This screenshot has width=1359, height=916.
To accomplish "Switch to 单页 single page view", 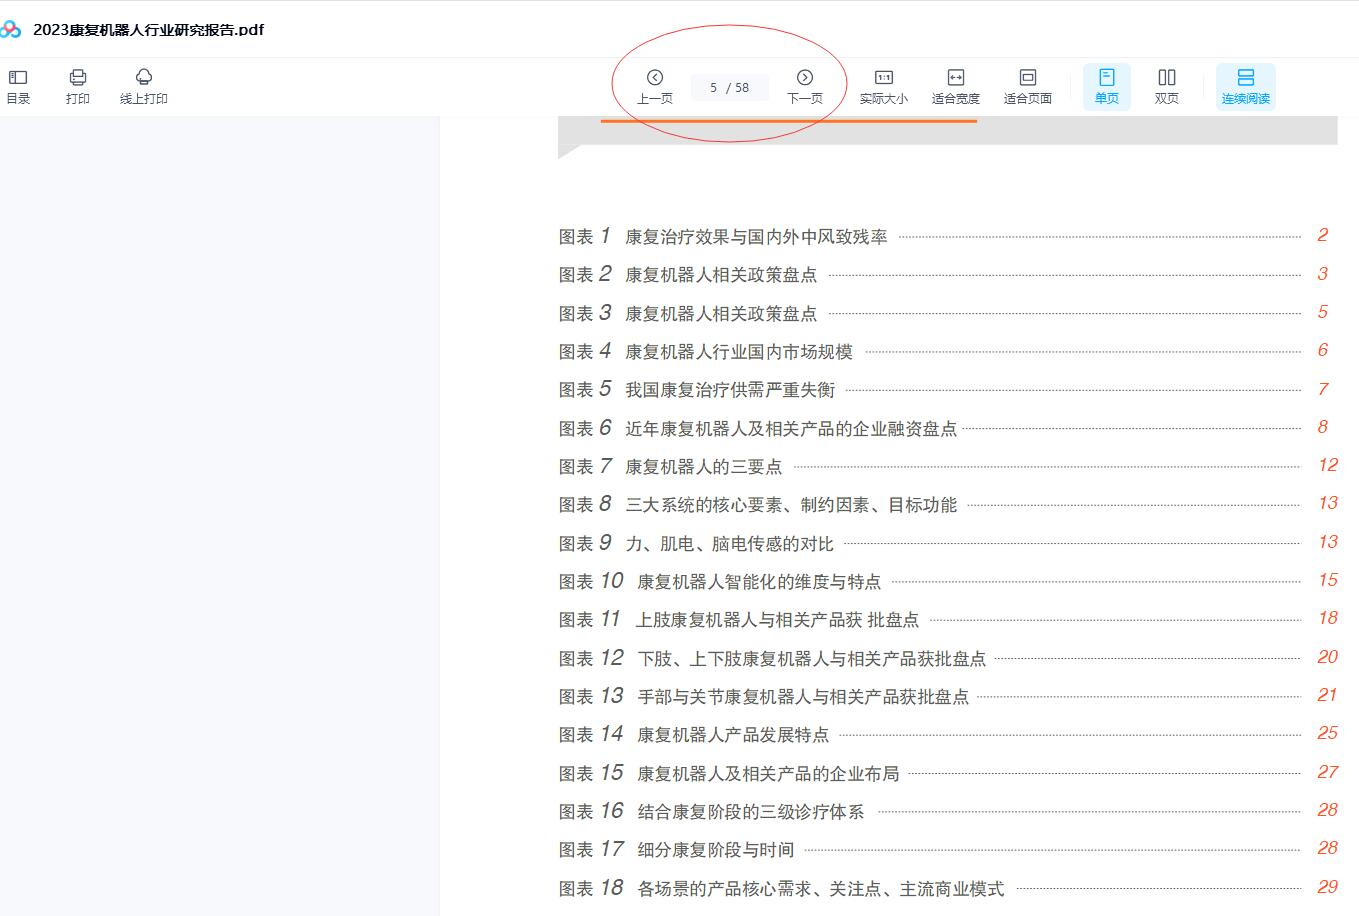I will [1106, 86].
